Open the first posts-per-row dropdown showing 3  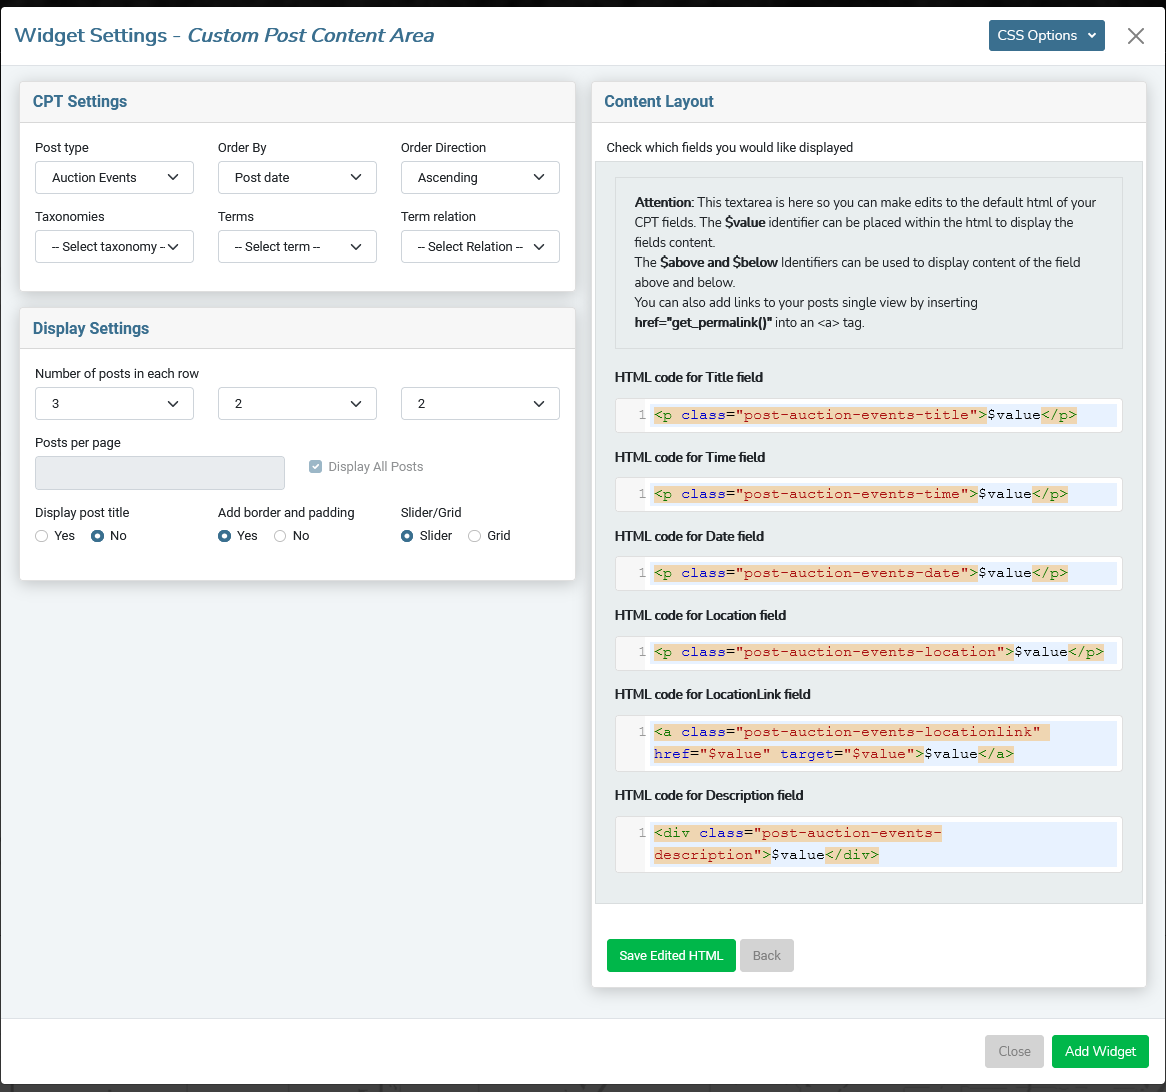[115, 404]
